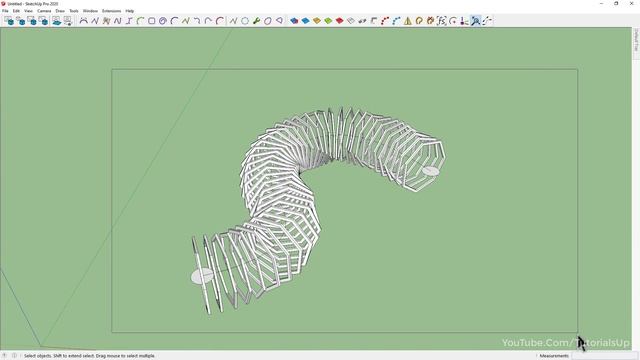Open the Tools menu
This screenshot has height=360, width=640.
tap(74, 11)
